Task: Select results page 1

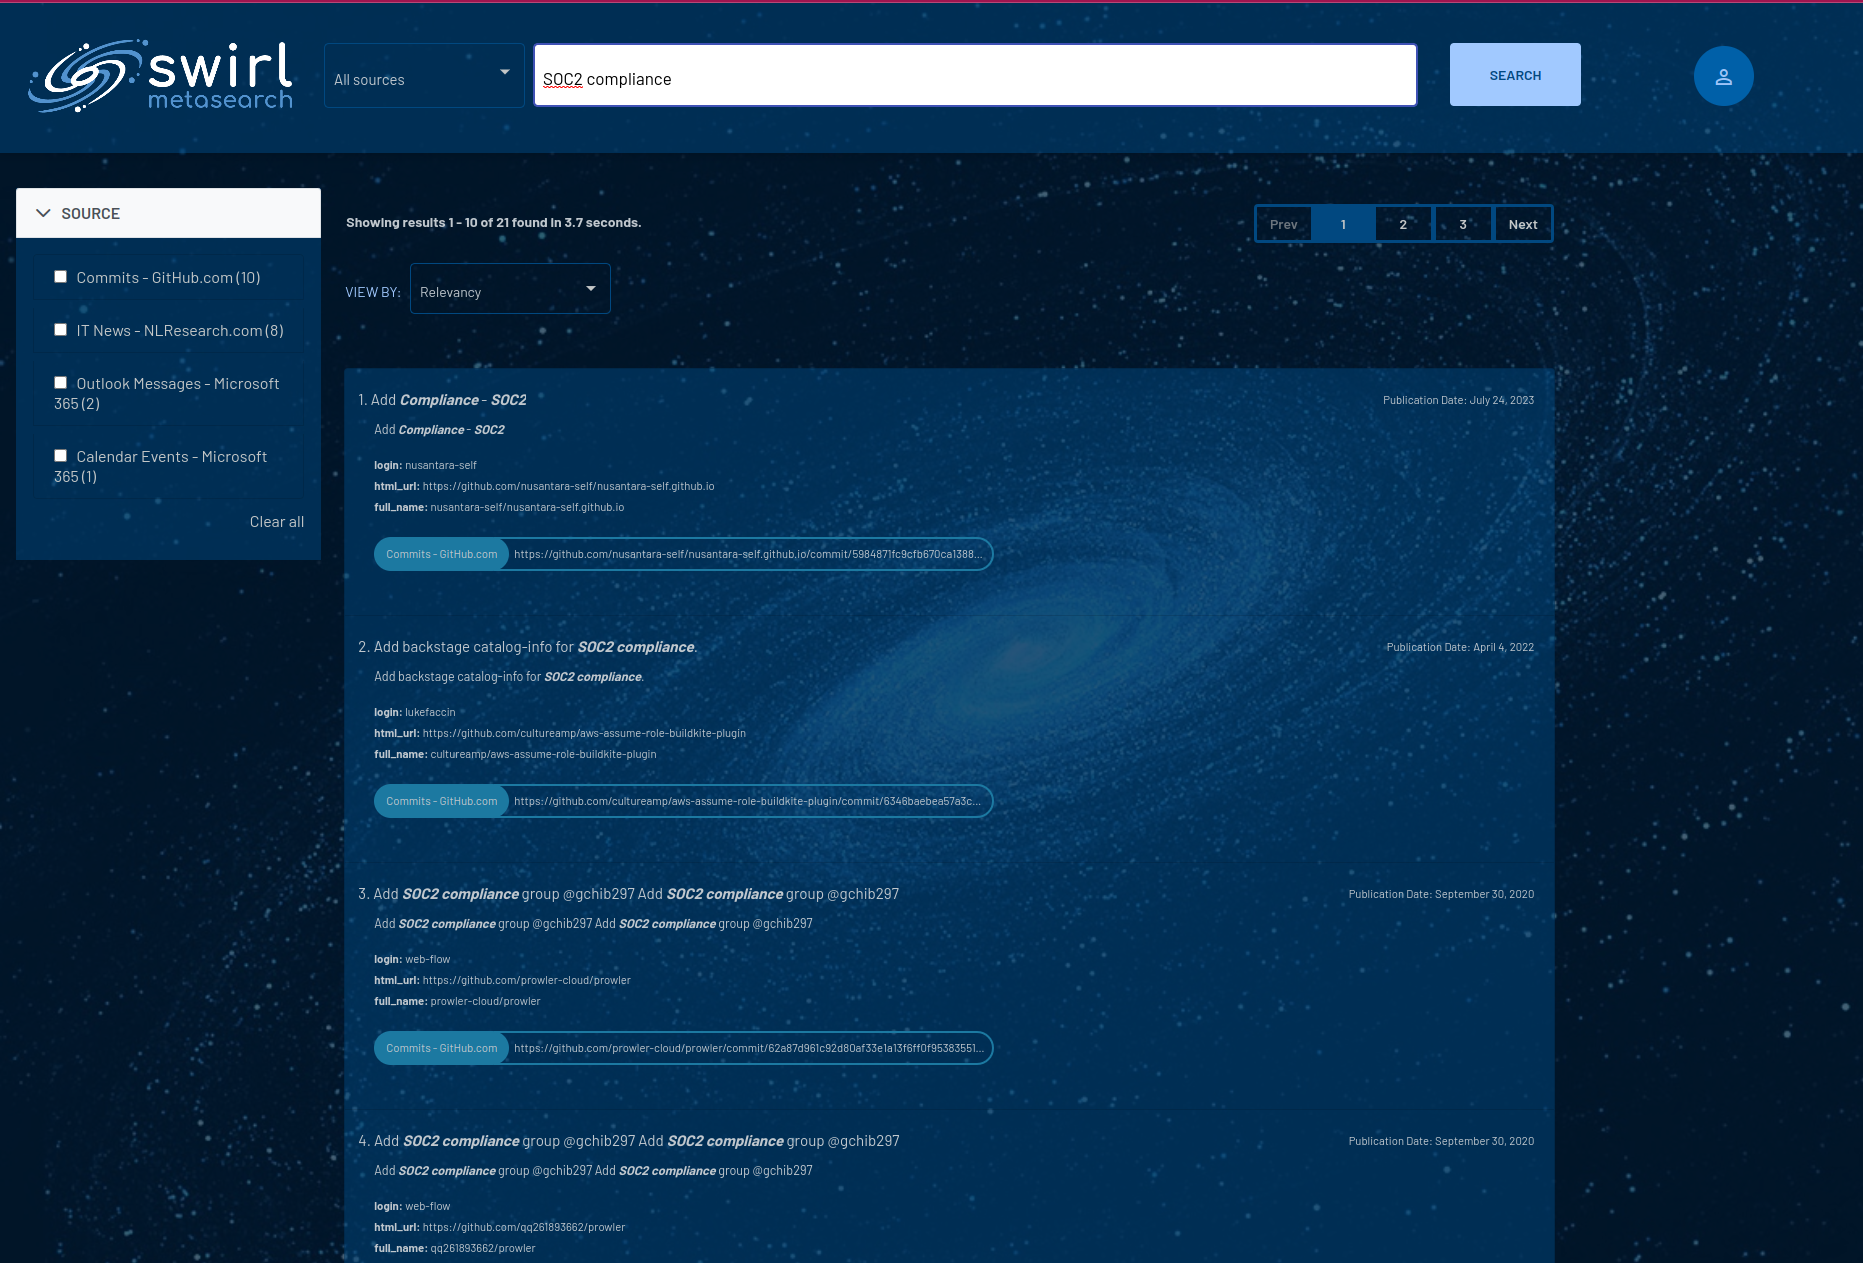Action: pos(1343,224)
